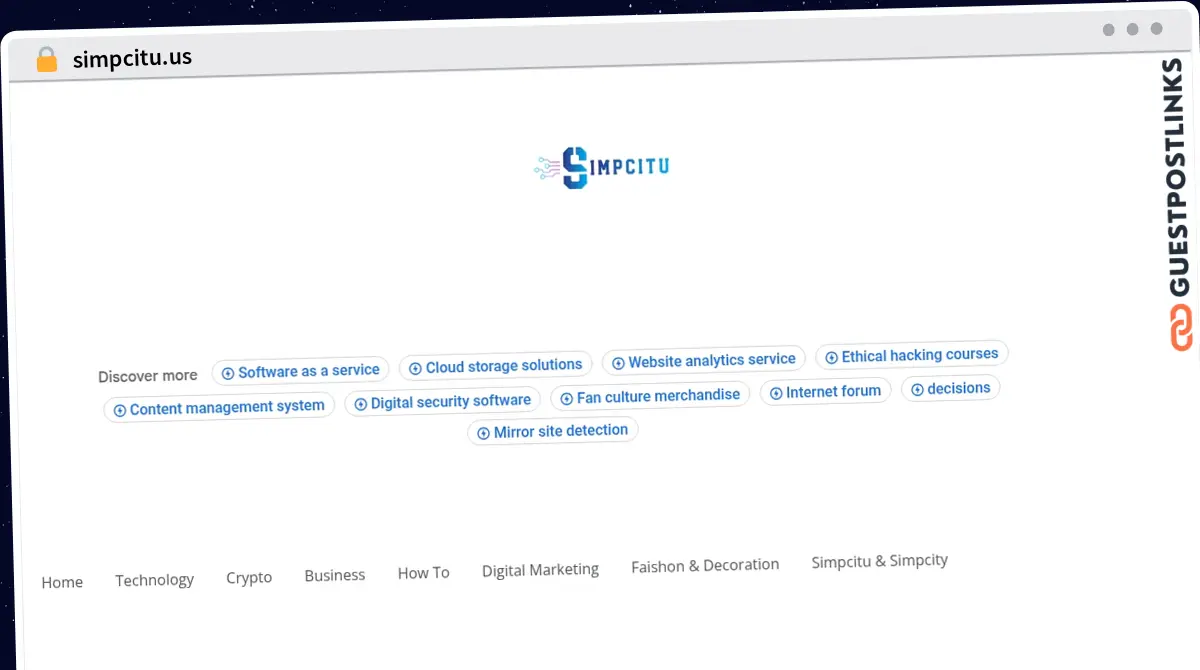Go to the Home page
This screenshot has width=1200, height=670.
(62, 581)
